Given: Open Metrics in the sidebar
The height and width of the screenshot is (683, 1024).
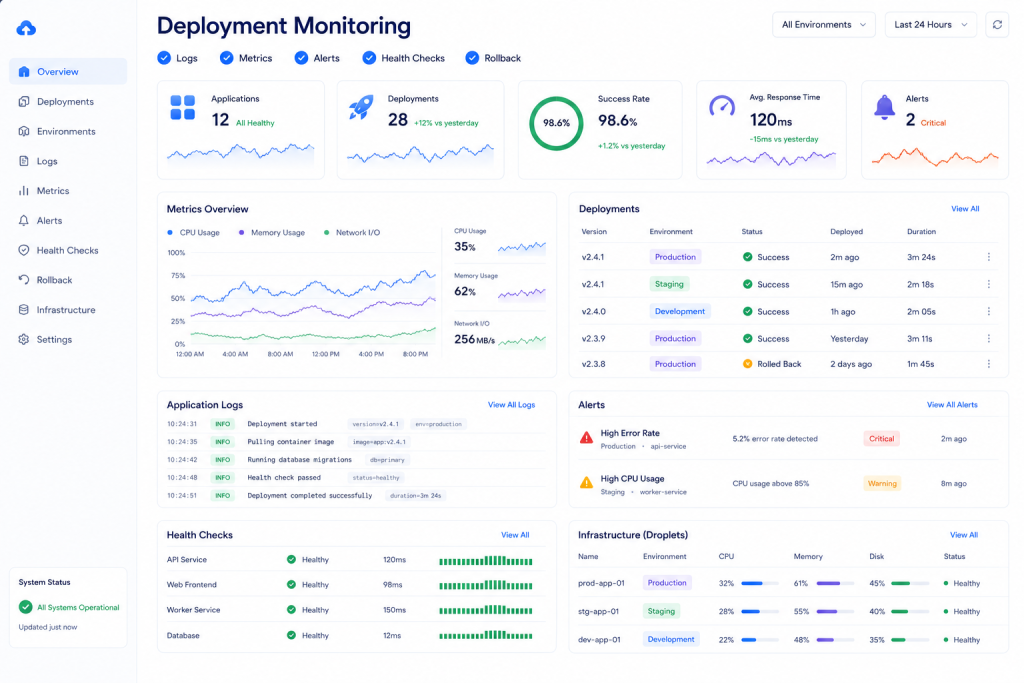Looking at the screenshot, I should tap(68, 191).
